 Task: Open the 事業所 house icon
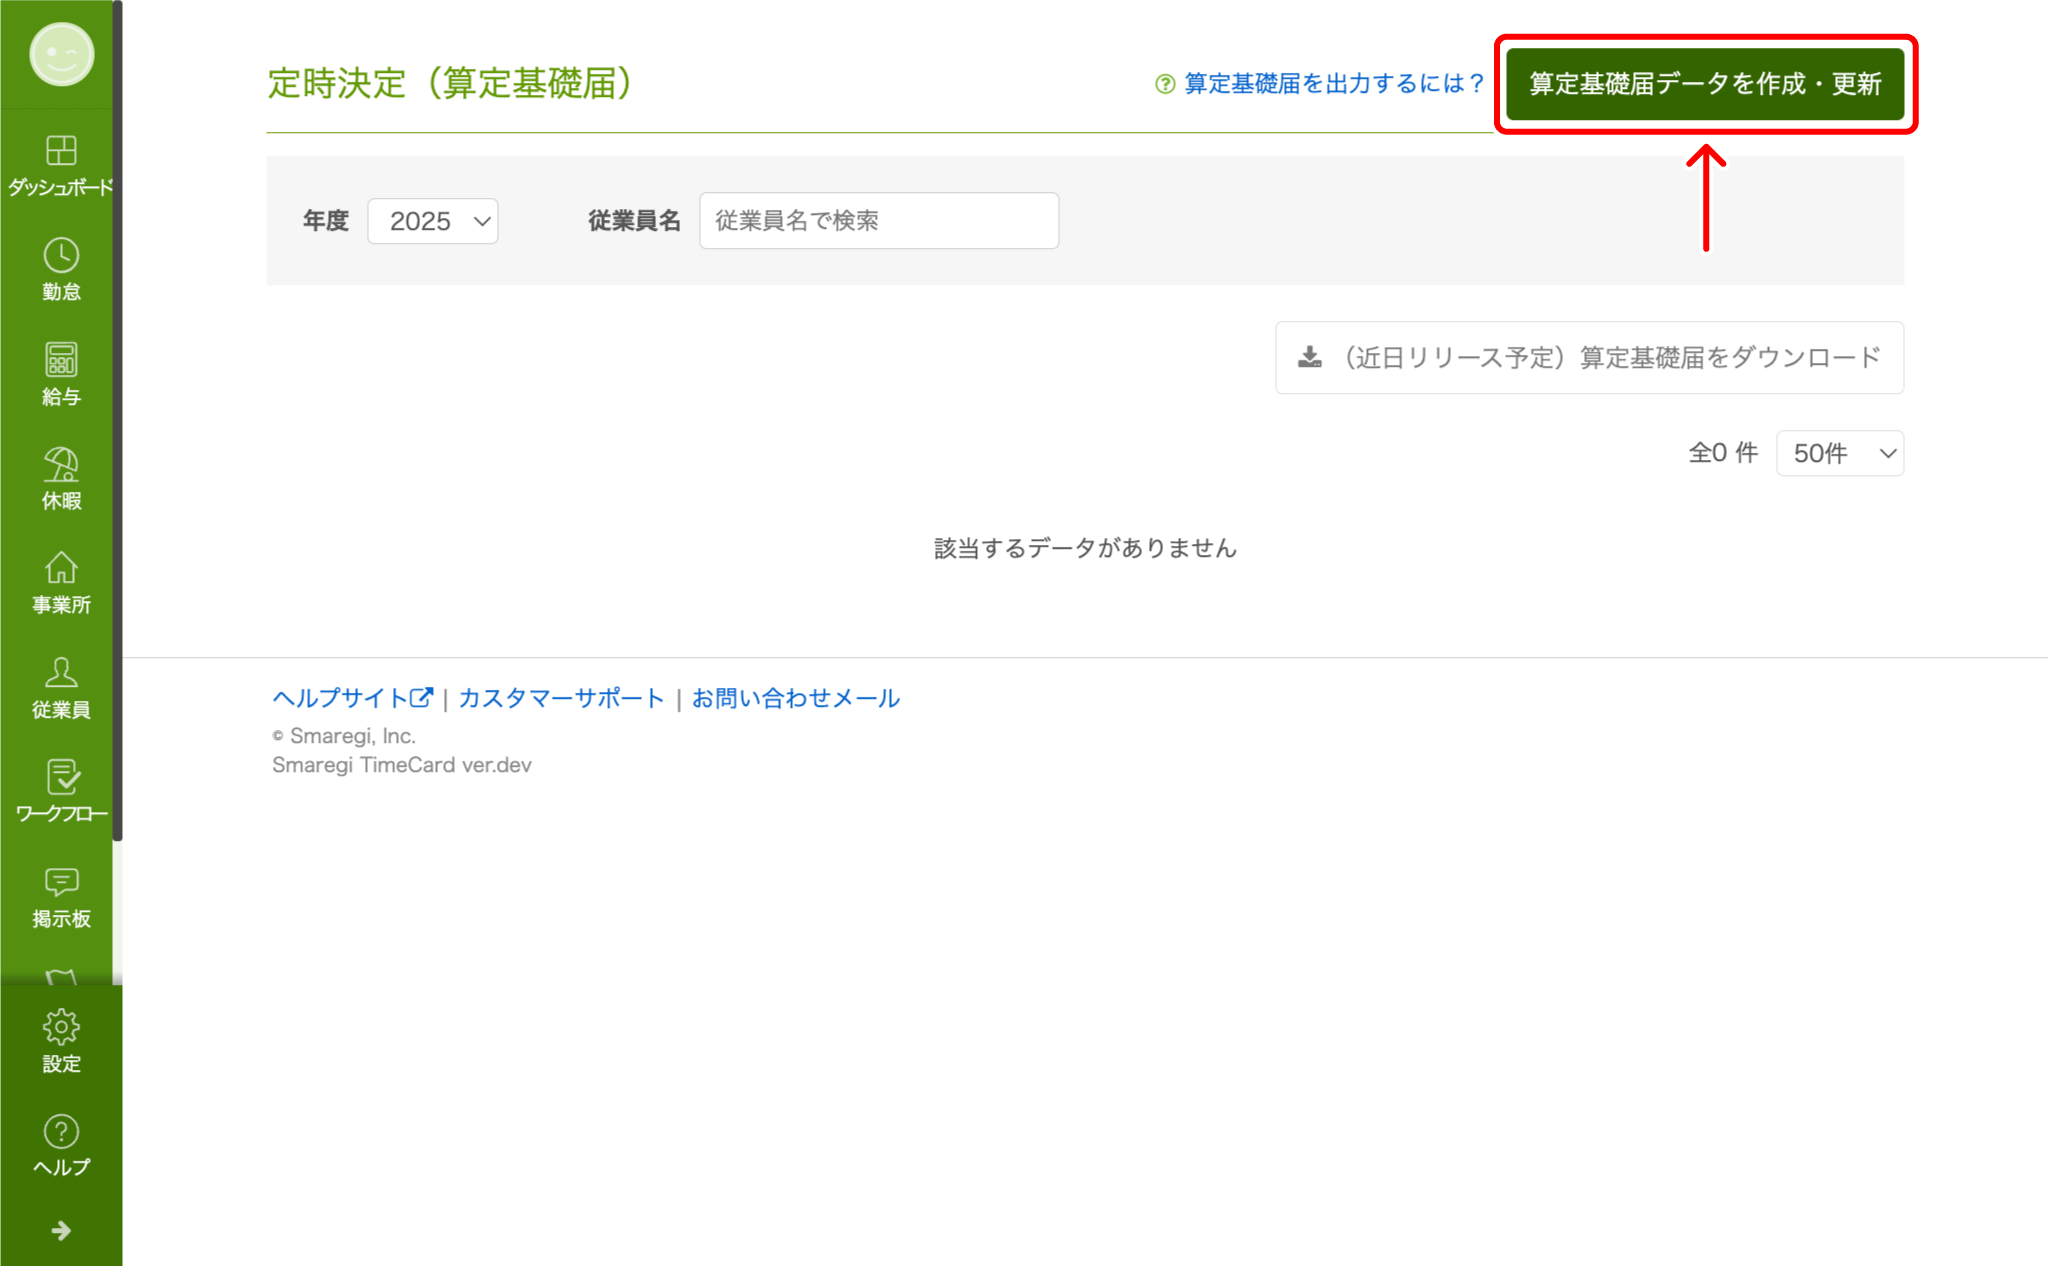(61, 568)
